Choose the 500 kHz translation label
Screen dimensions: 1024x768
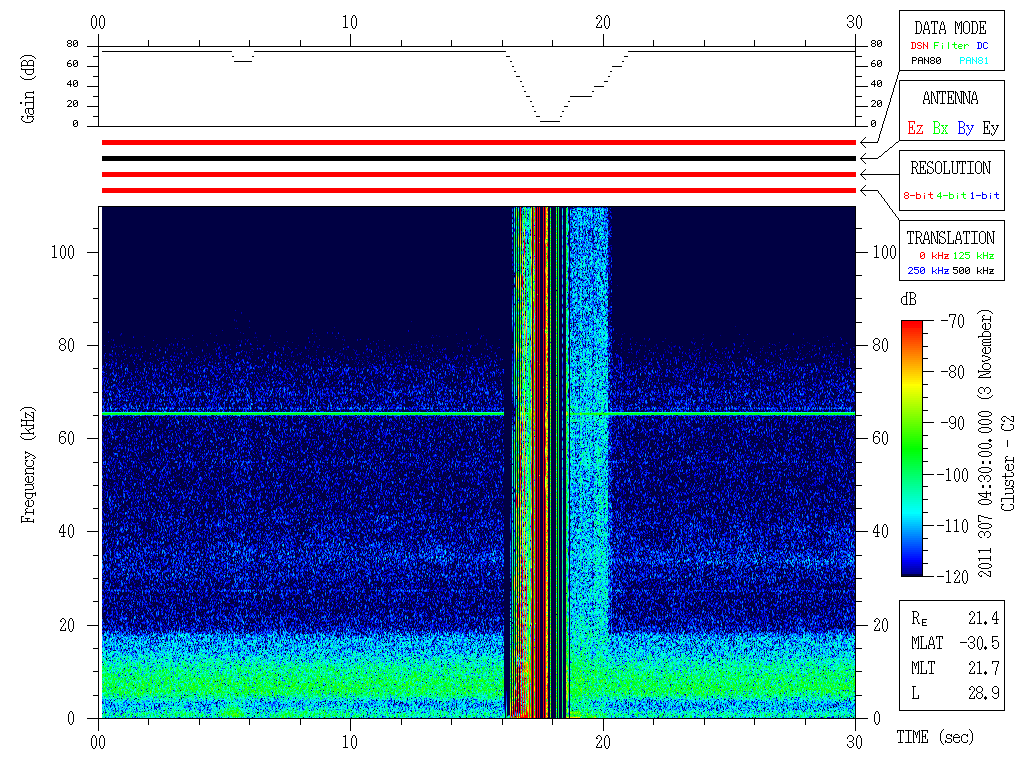(975, 271)
